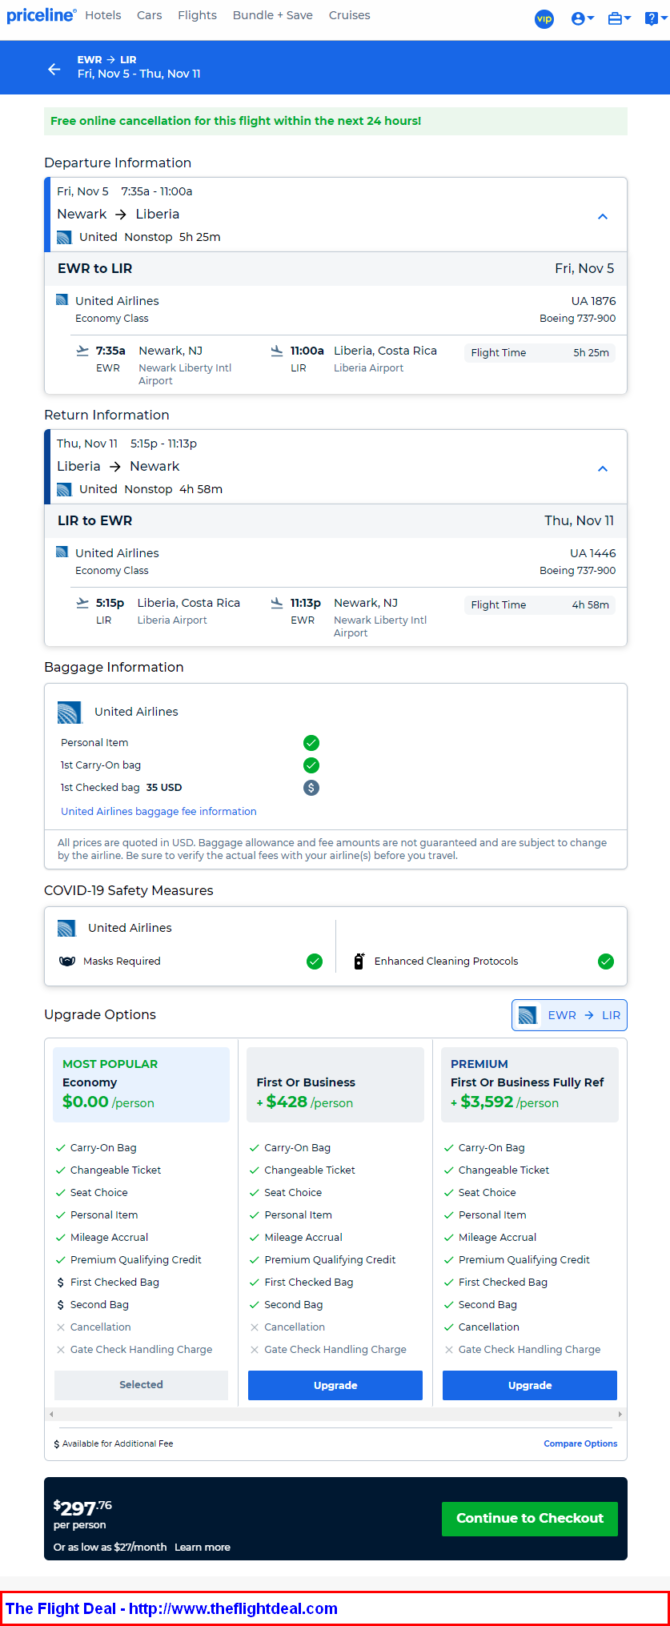Click the Masks Required check icon
This screenshot has height=1626, width=670.
click(x=314, y=961)
